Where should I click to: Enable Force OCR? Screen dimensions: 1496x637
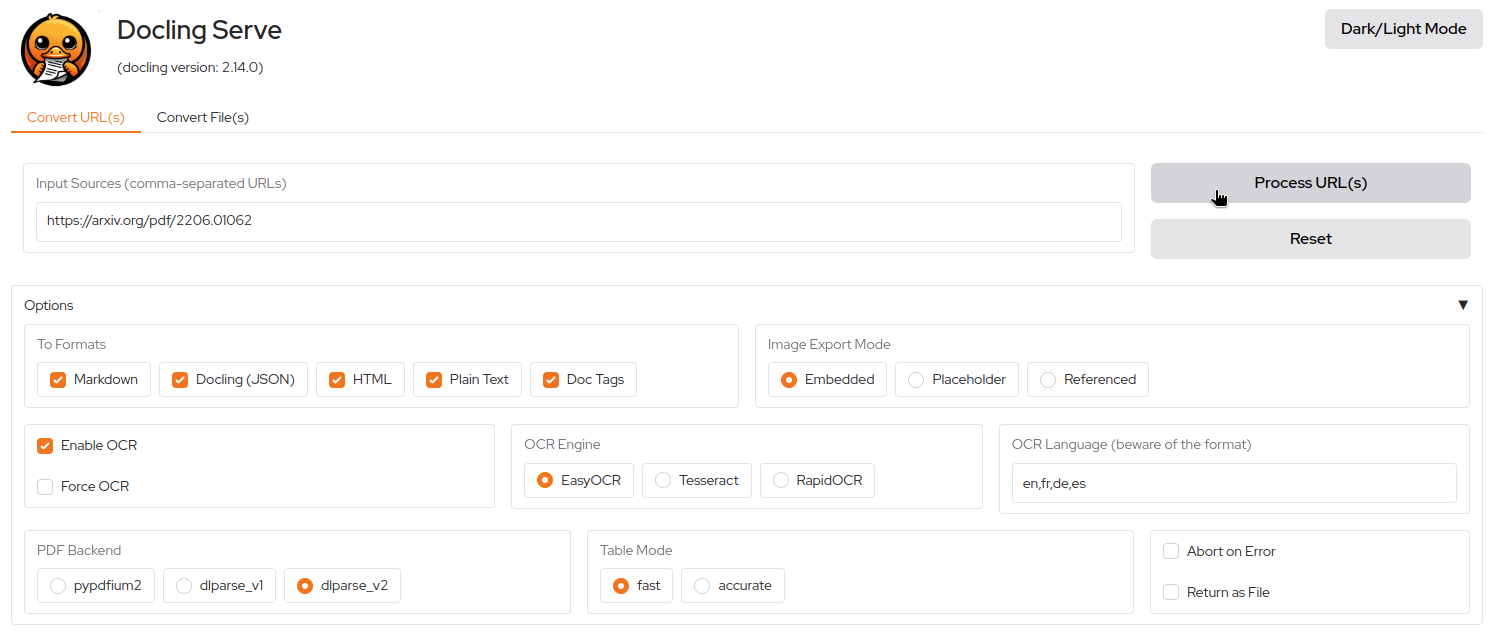point(44,486)
